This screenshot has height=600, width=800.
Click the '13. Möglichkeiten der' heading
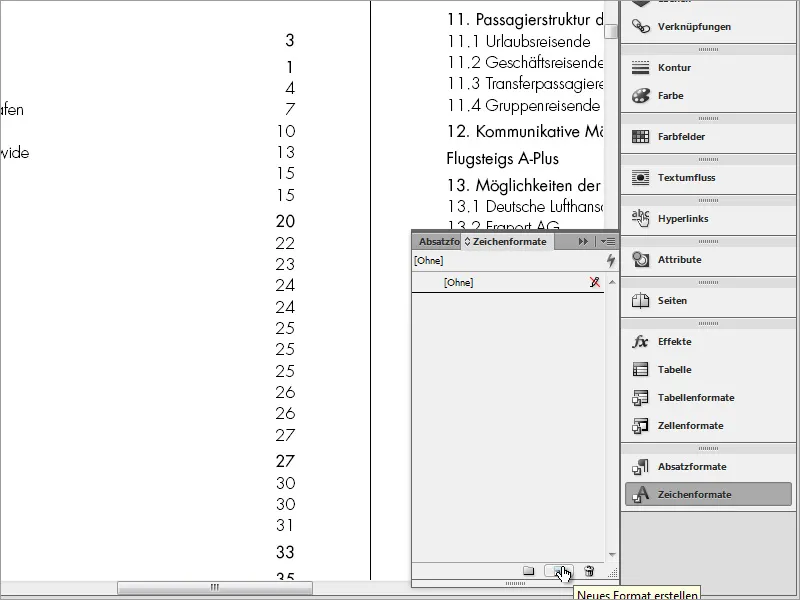tap(524, 185)
